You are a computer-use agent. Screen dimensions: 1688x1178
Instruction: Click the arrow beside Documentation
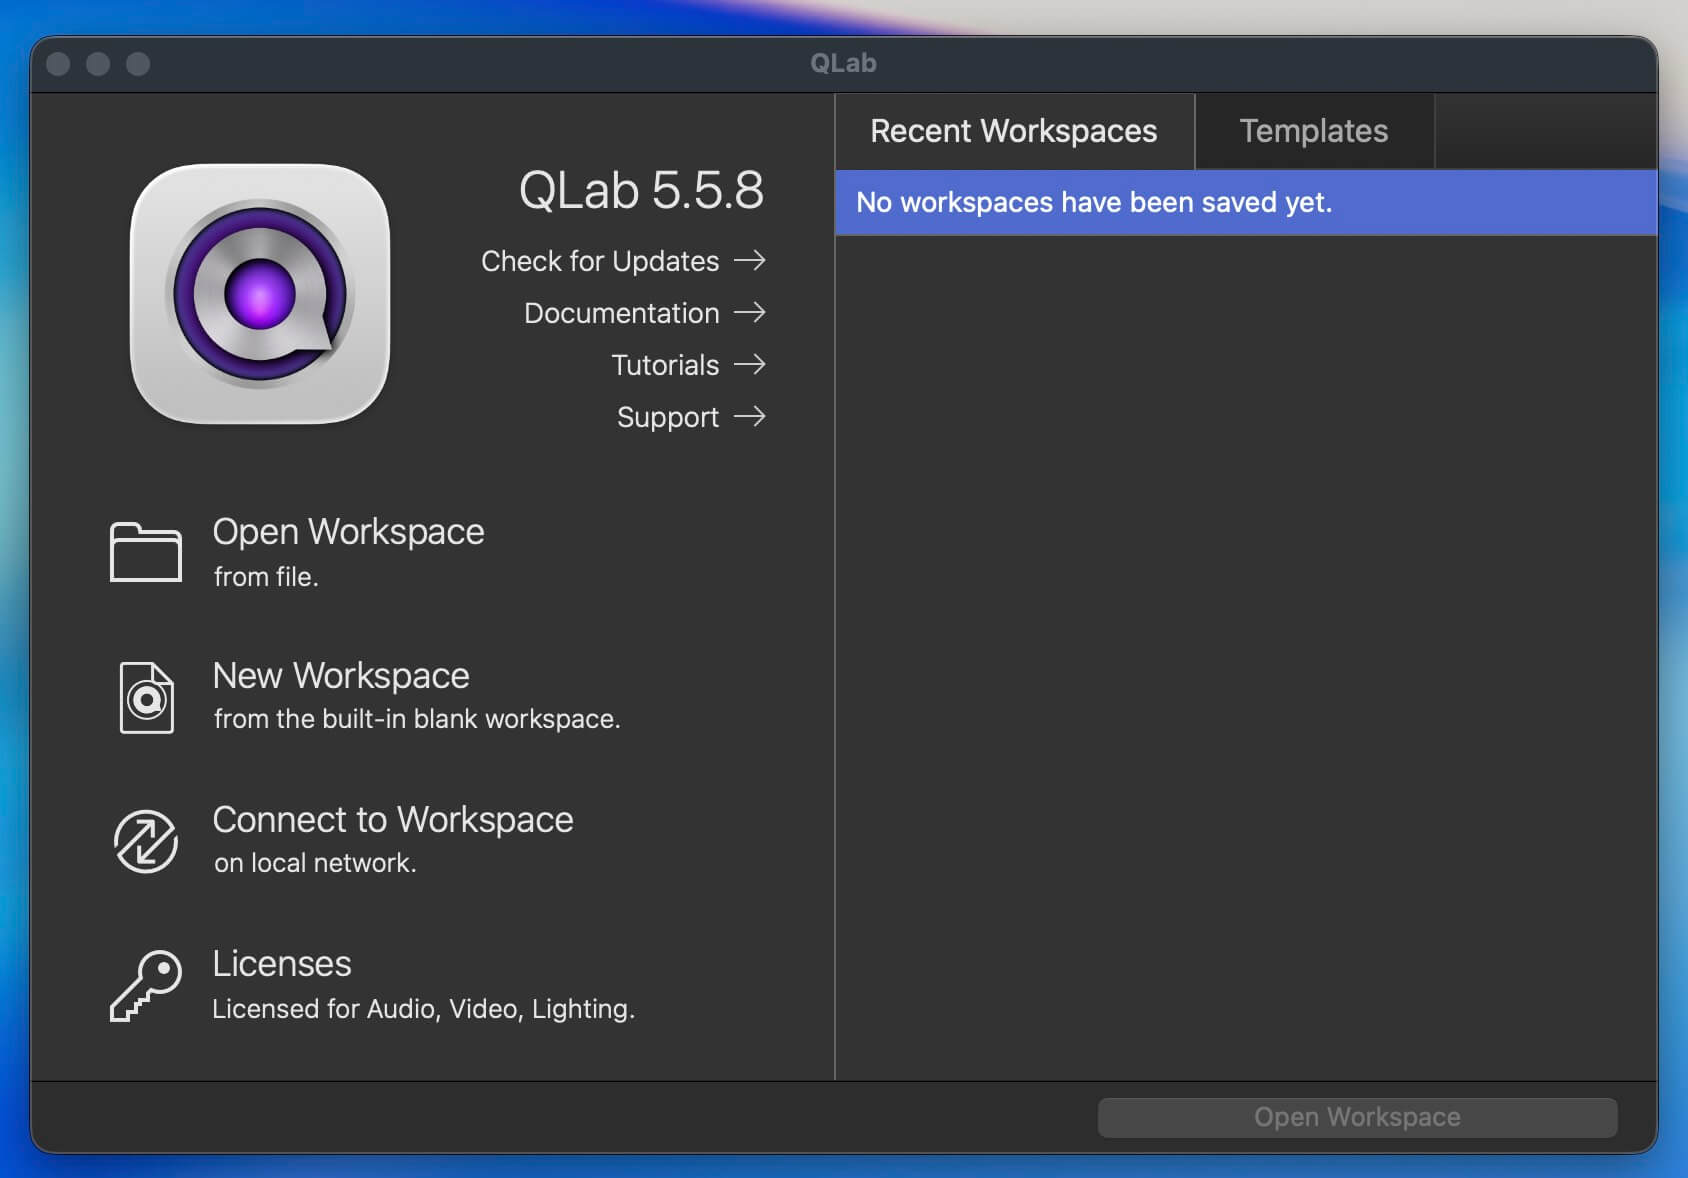[x=750, y=313]
